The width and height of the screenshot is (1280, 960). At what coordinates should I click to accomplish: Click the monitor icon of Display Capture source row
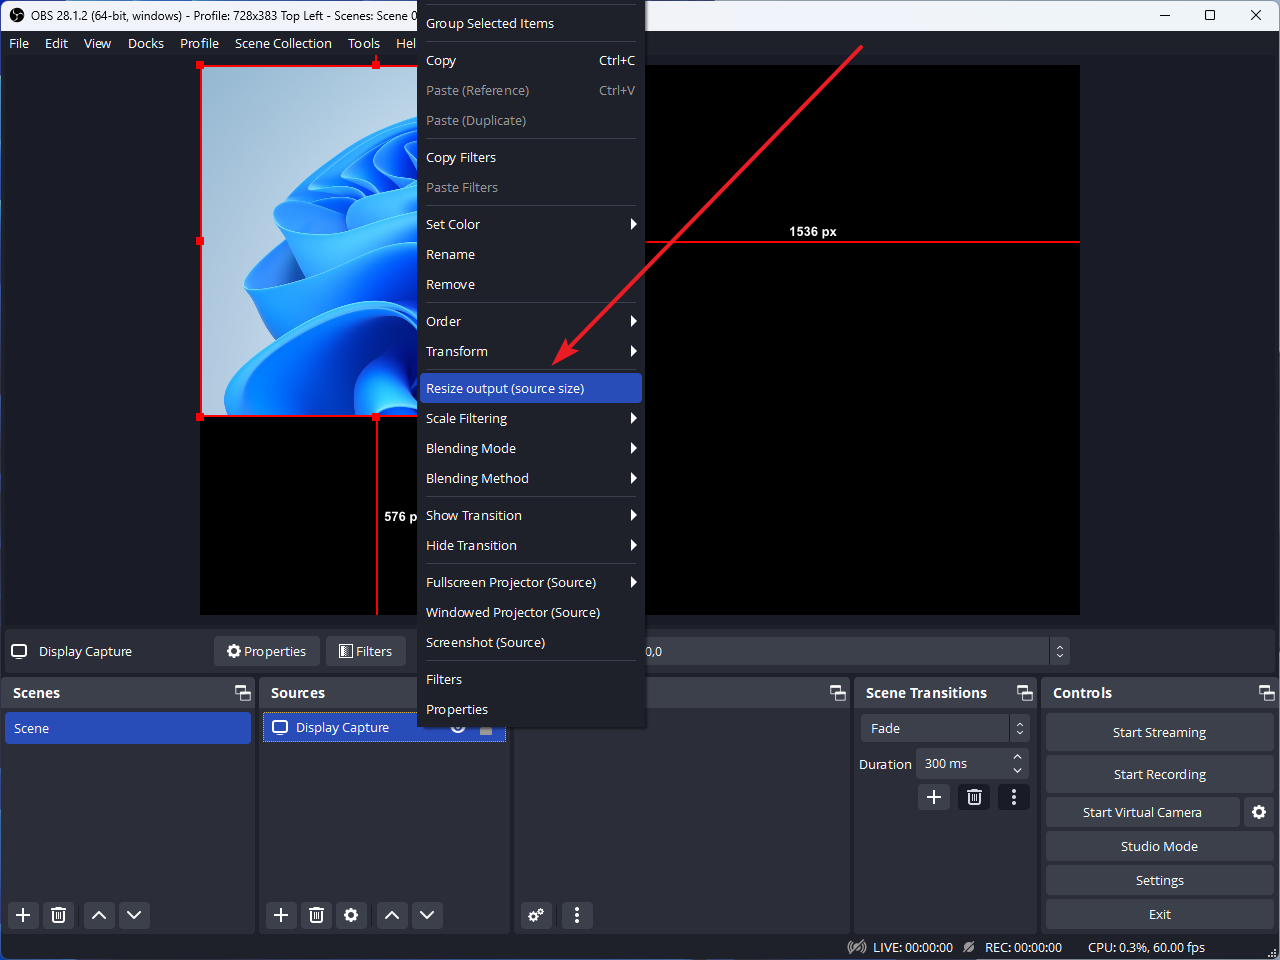click(x=280, y=727)
